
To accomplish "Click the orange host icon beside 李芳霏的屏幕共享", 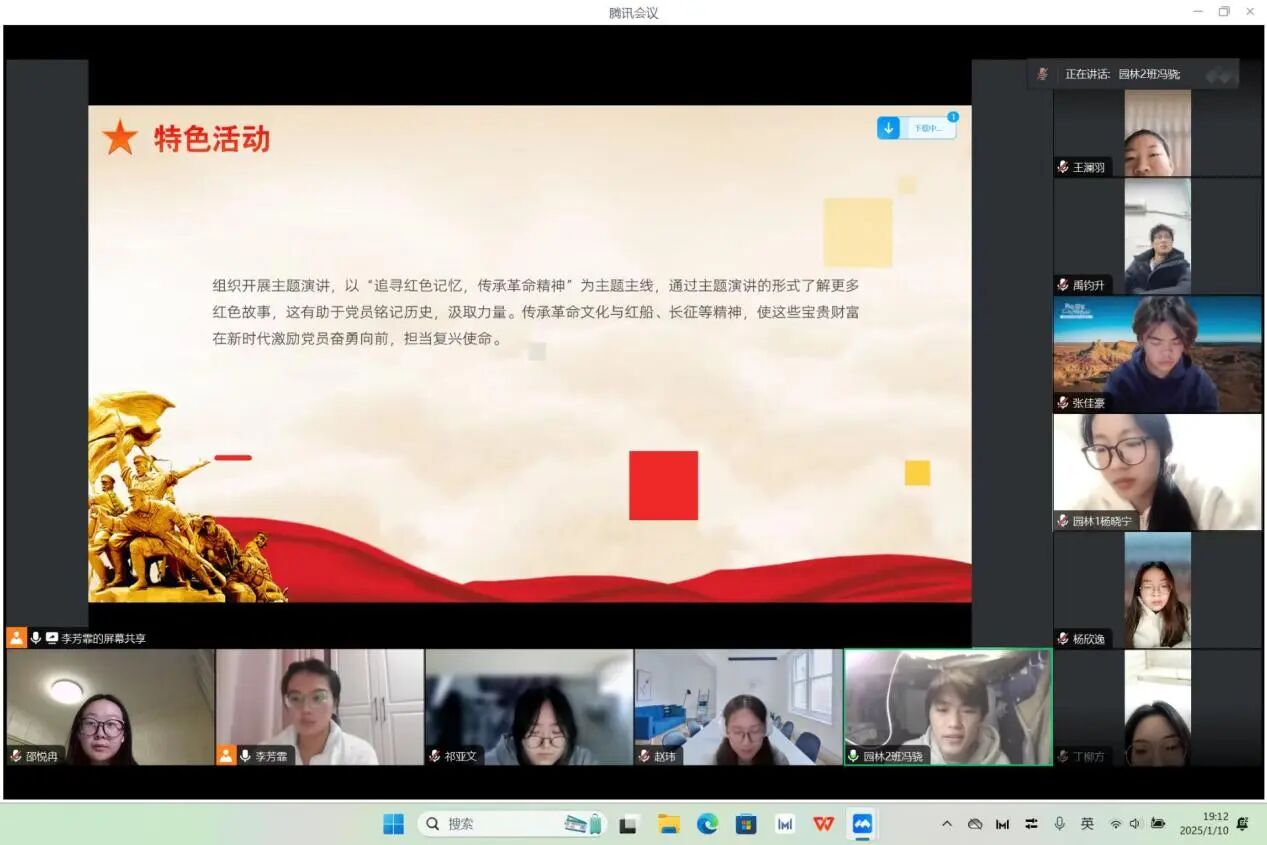I will pos(16,638).
